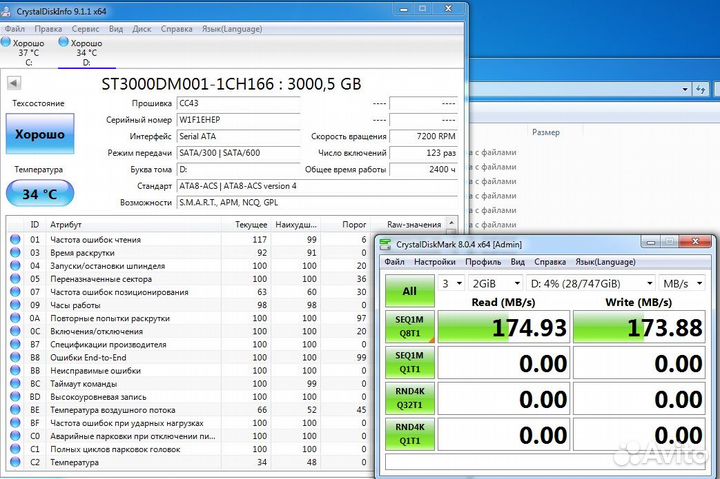Click the previous disk arrow button
This screenshot has width=720, height=479.
point(14,83)
